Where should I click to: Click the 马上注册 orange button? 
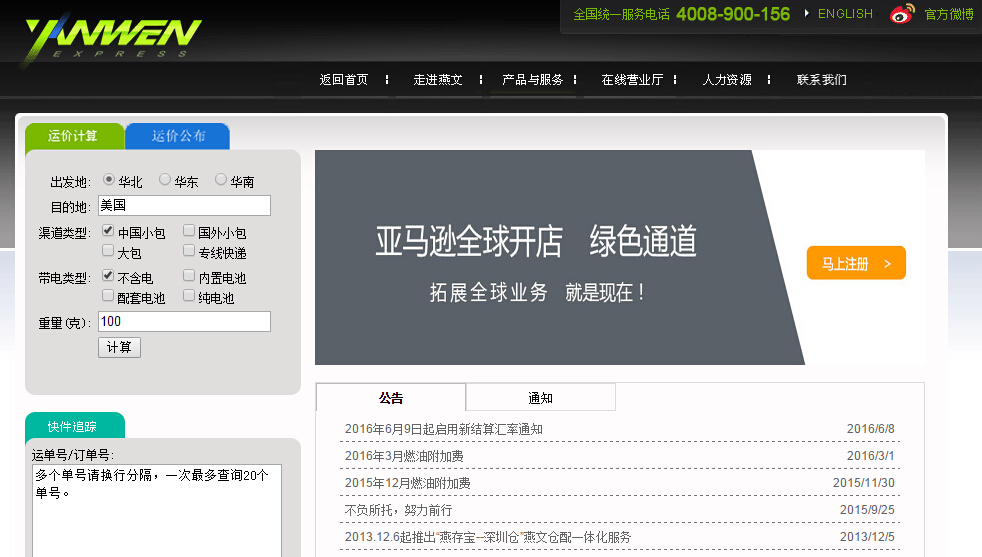point(856,263)
